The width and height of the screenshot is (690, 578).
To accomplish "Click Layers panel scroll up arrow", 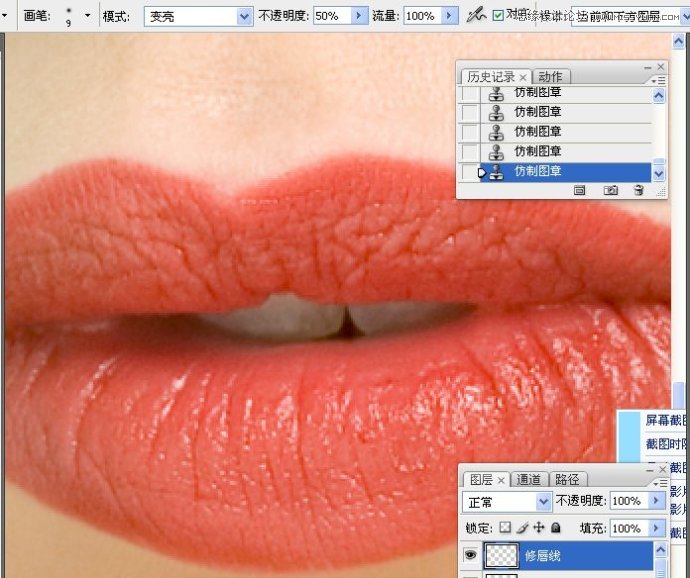I will tap(660, 549).
